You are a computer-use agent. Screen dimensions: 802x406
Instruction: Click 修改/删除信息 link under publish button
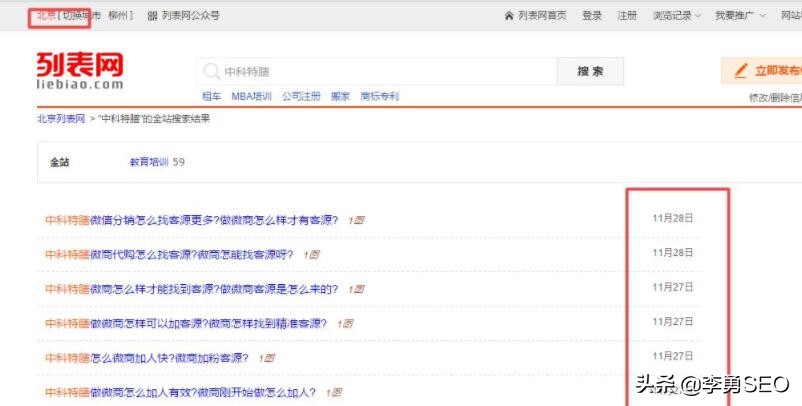[775, 98]
